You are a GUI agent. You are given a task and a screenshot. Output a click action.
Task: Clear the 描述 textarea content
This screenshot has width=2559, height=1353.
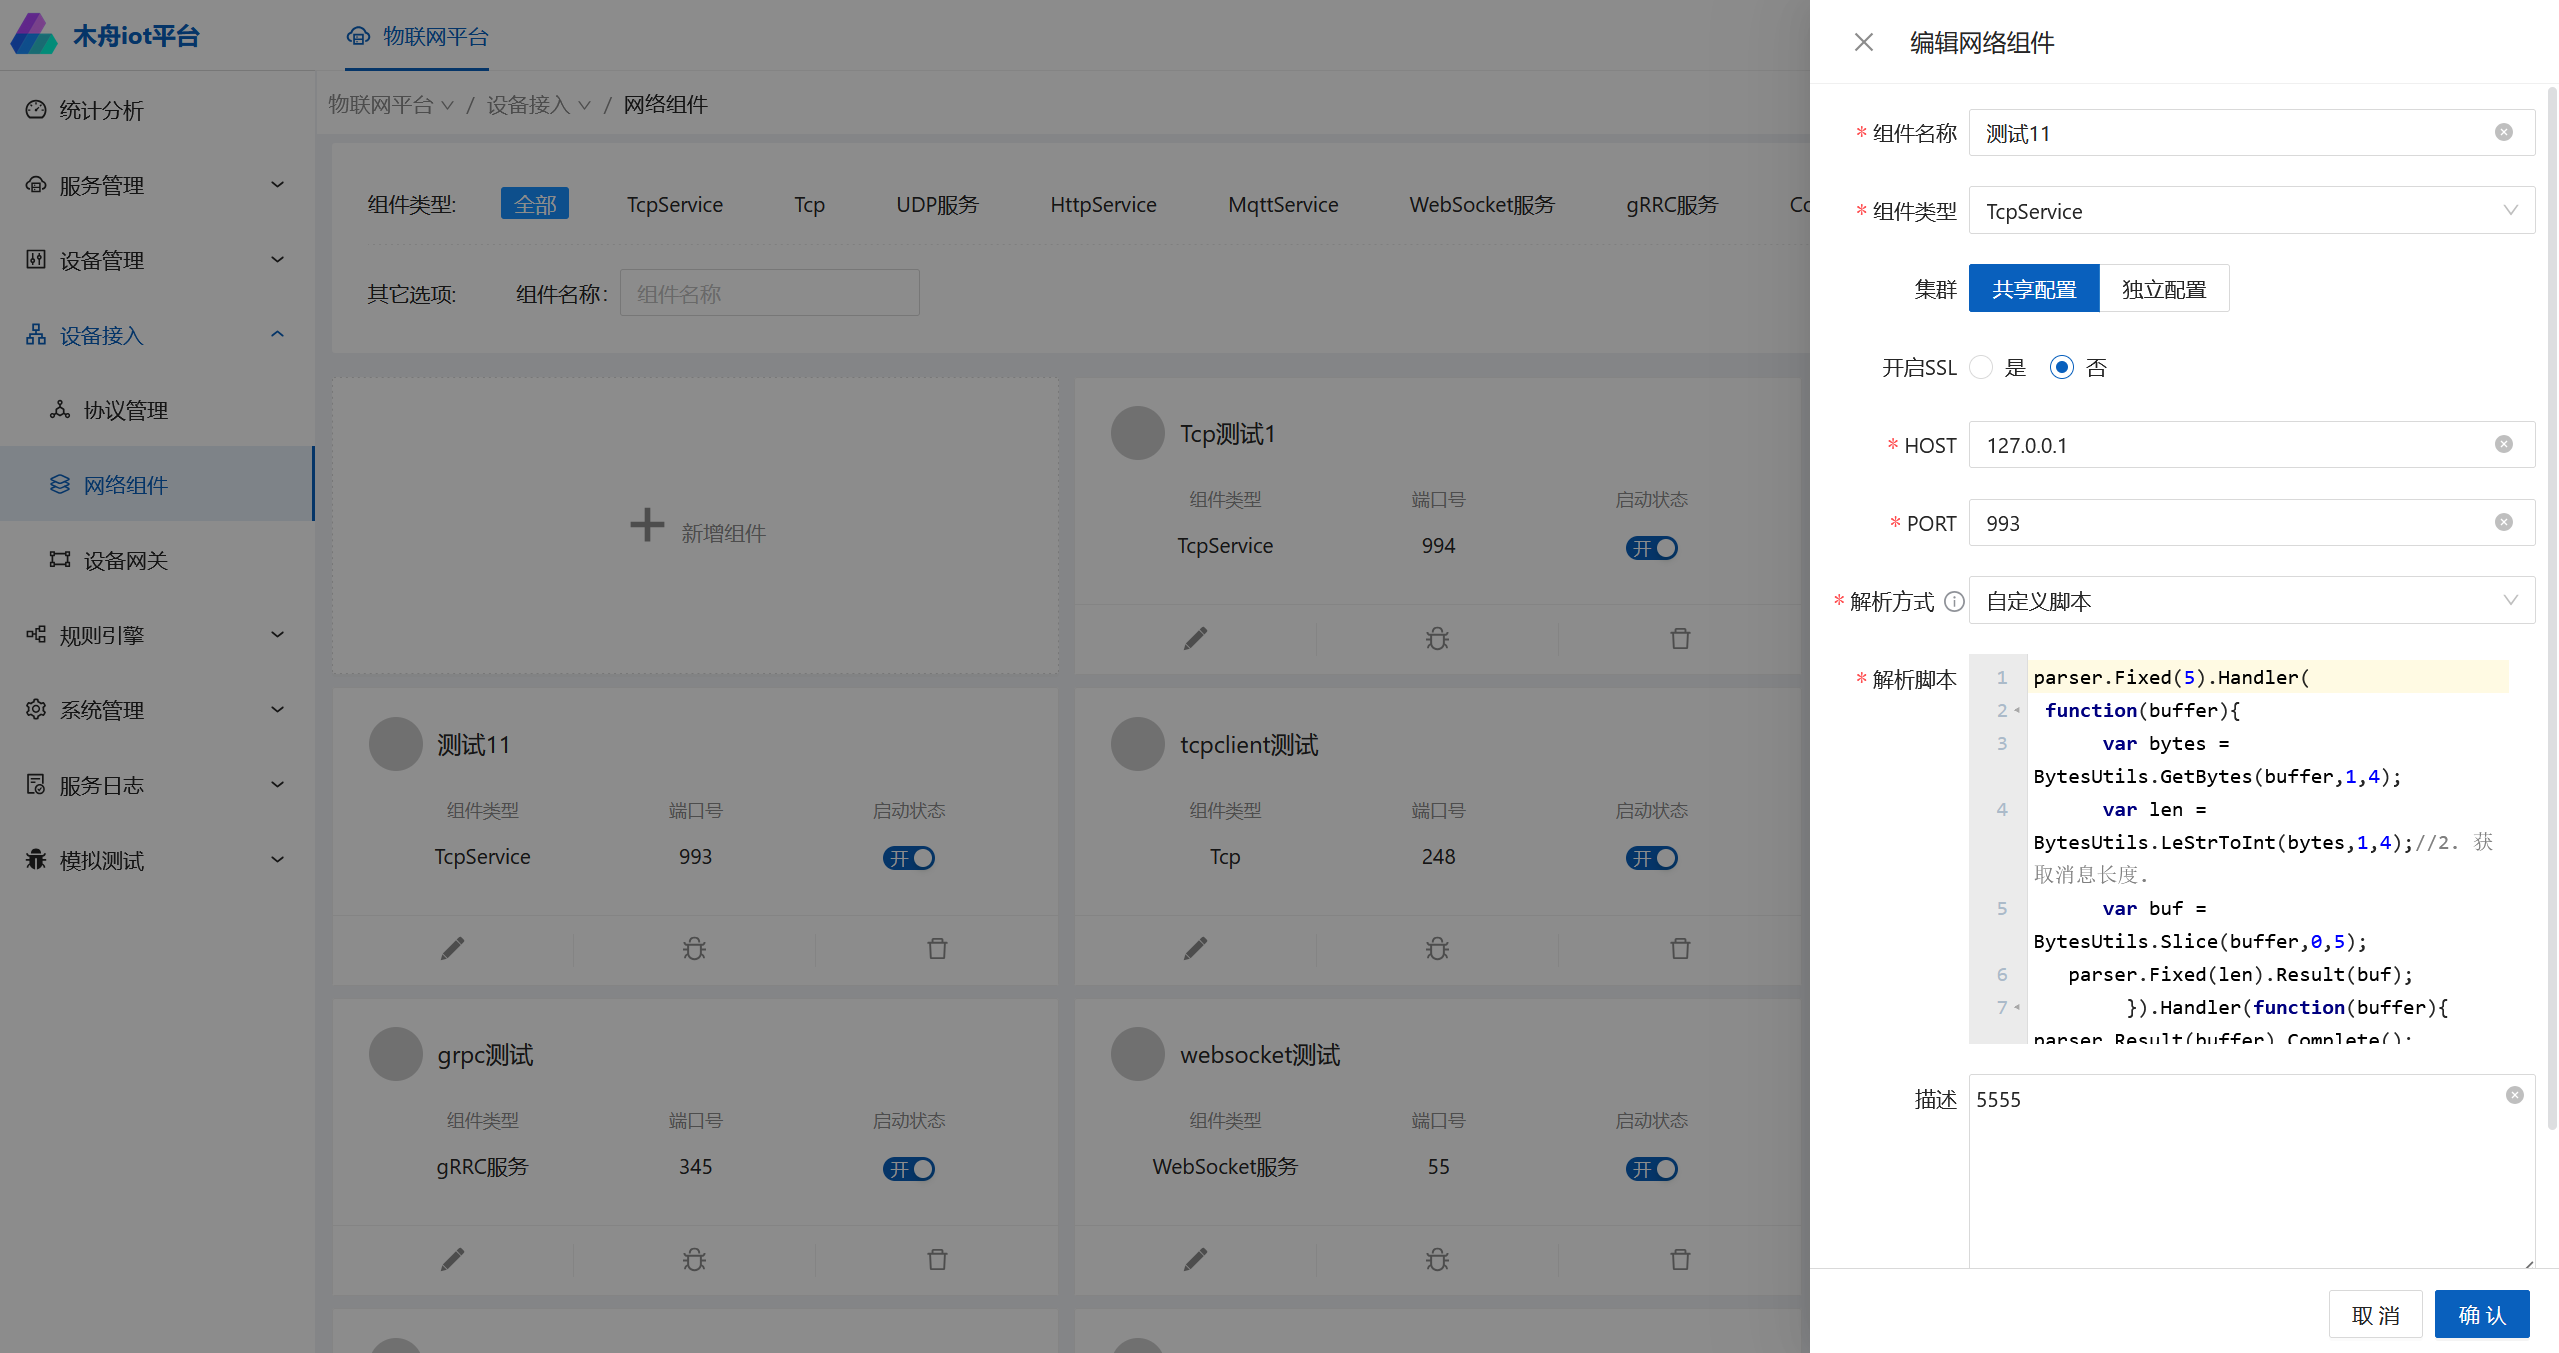(2514, 1095)
